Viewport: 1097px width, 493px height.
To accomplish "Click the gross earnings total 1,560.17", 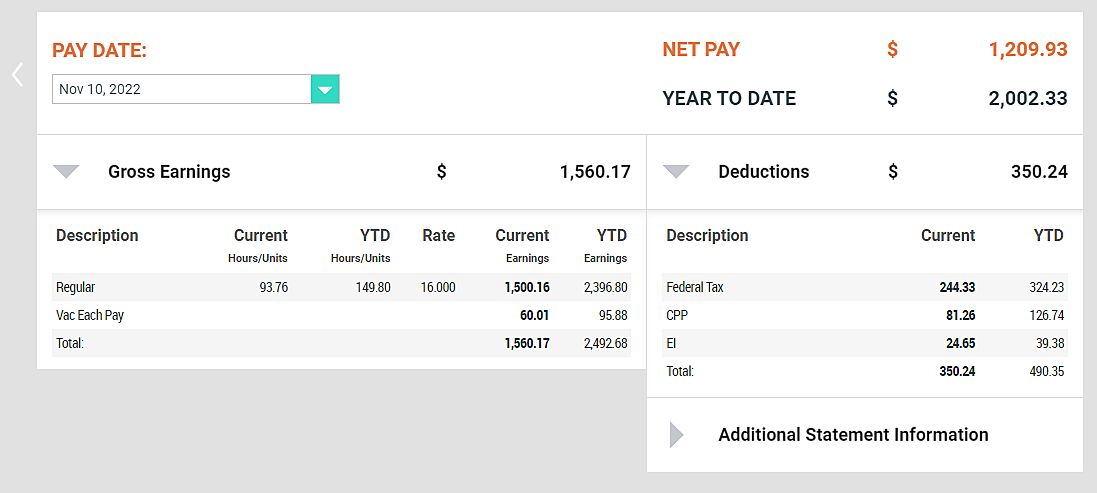I will [x=595, y=172].
